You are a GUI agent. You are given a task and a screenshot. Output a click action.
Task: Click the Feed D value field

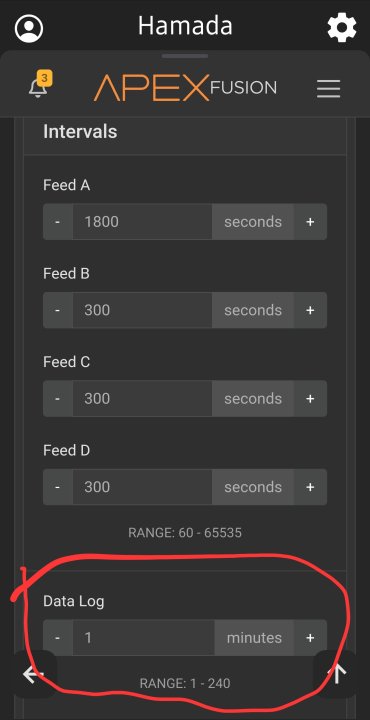pos(142,487)
